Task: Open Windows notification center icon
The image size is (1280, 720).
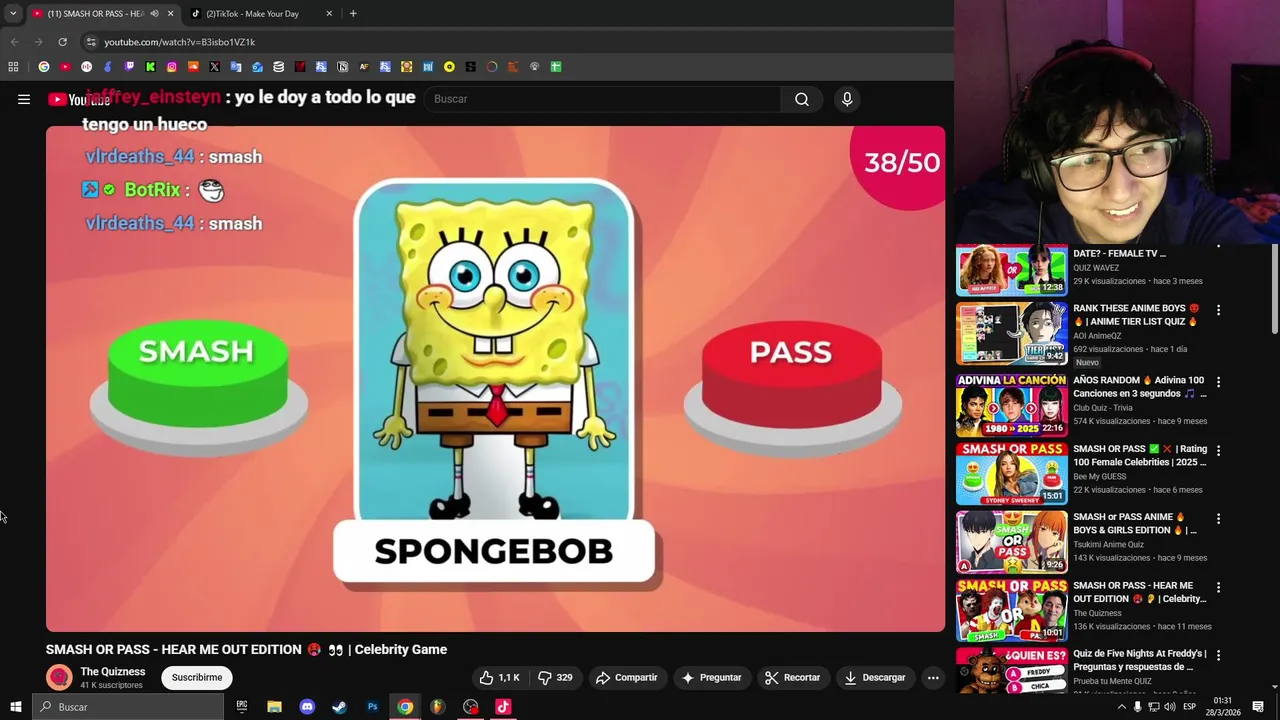Action: (x=1258, y=707)
